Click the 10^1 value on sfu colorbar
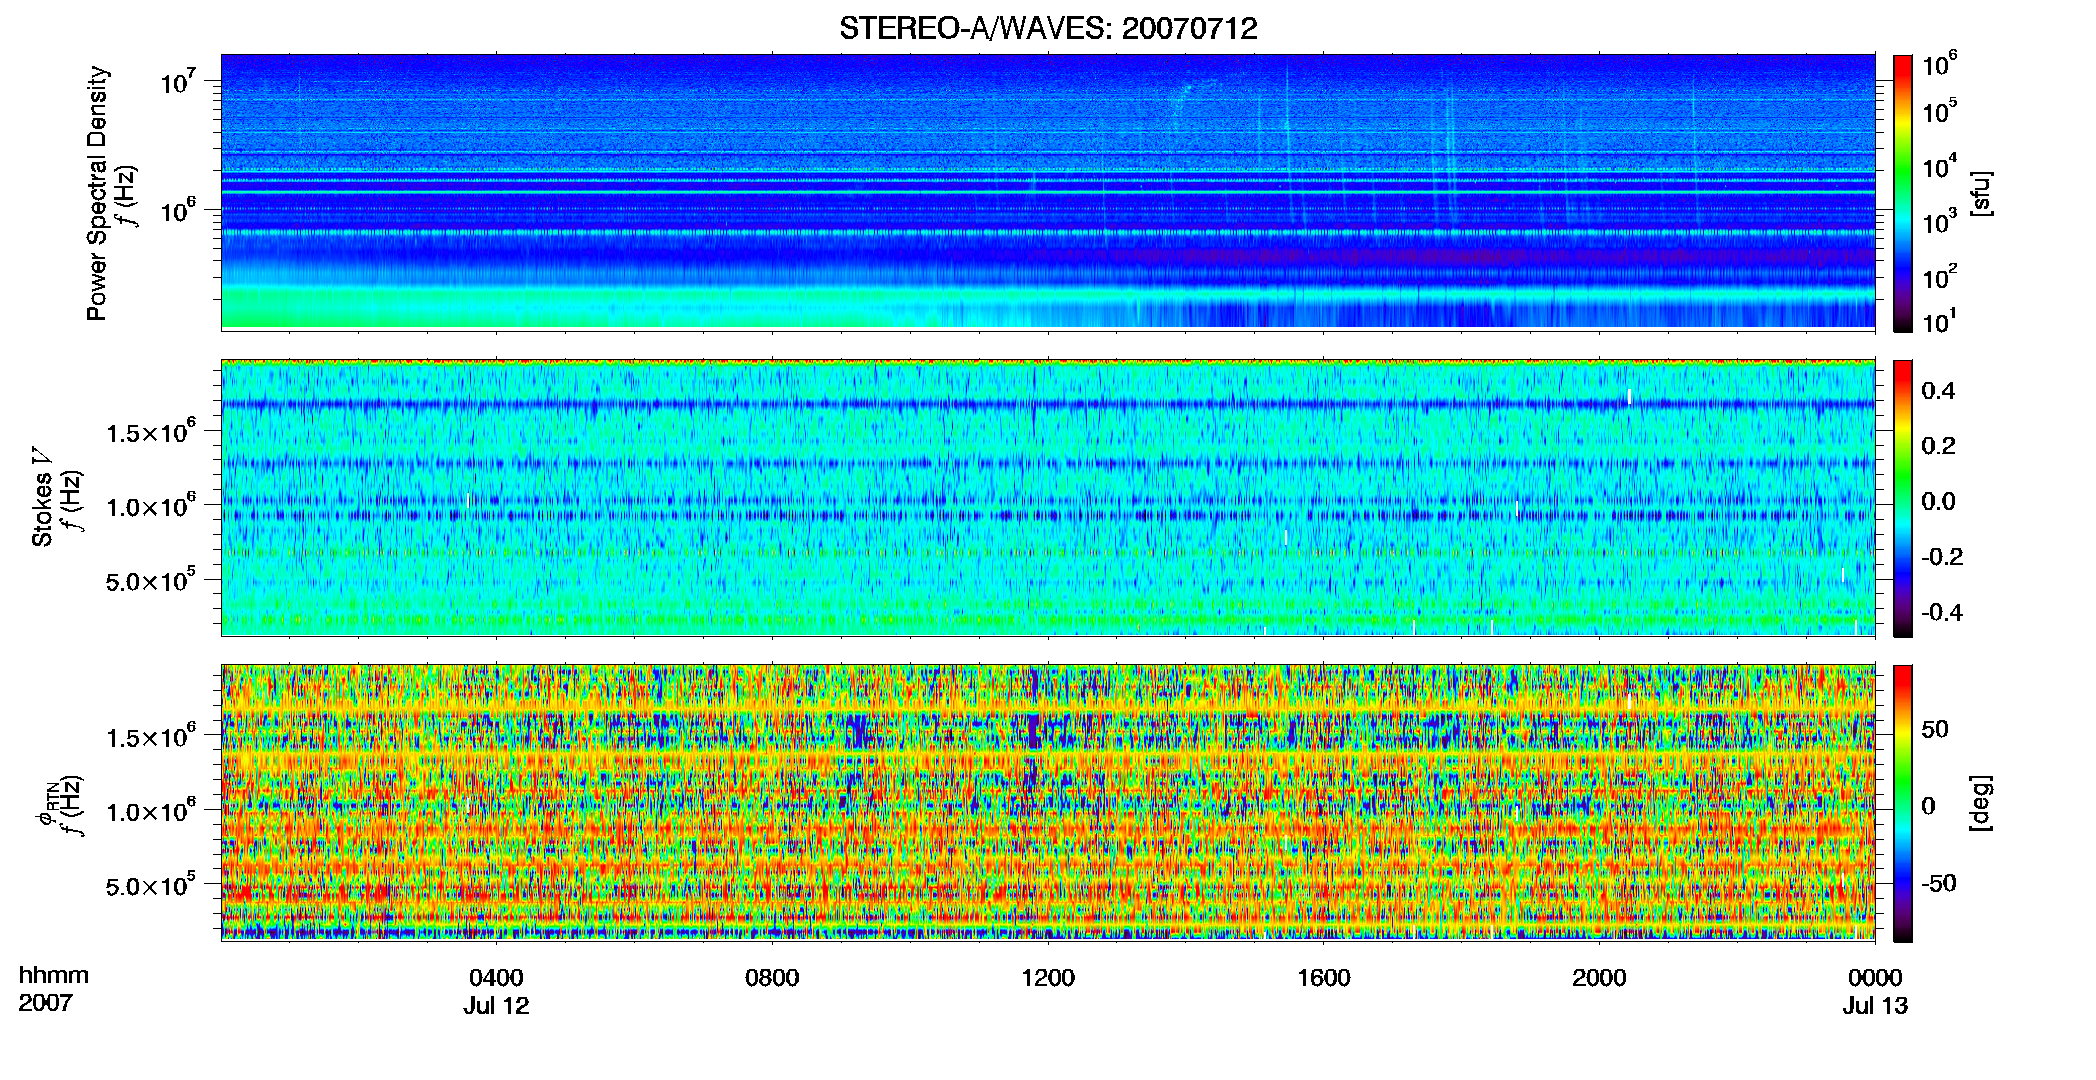The image size is (2096, 1080). tap(1940, 322)
